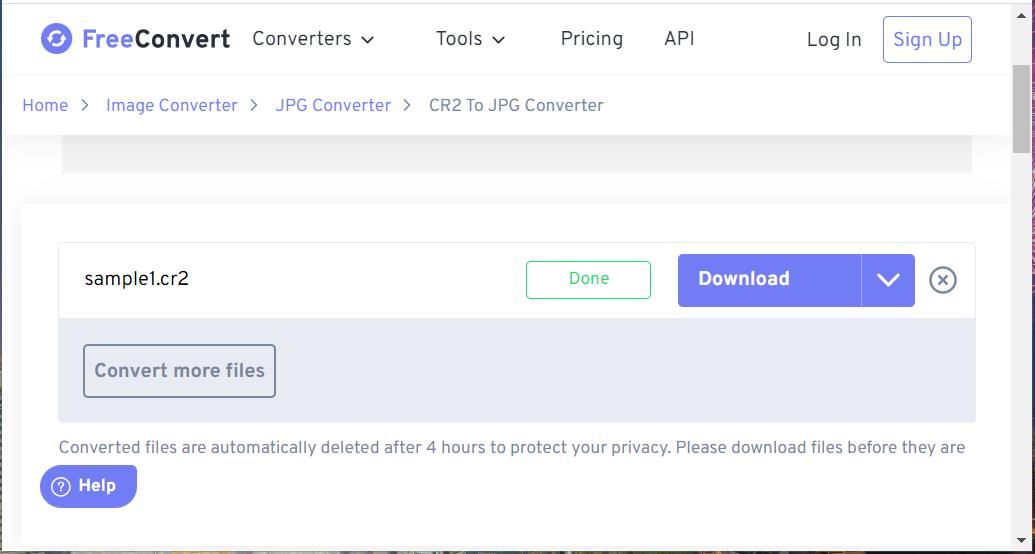Download the converted sample1.cr2 file
The height and width of the screenshot is (554, 1035).
[x=769, y=280]
